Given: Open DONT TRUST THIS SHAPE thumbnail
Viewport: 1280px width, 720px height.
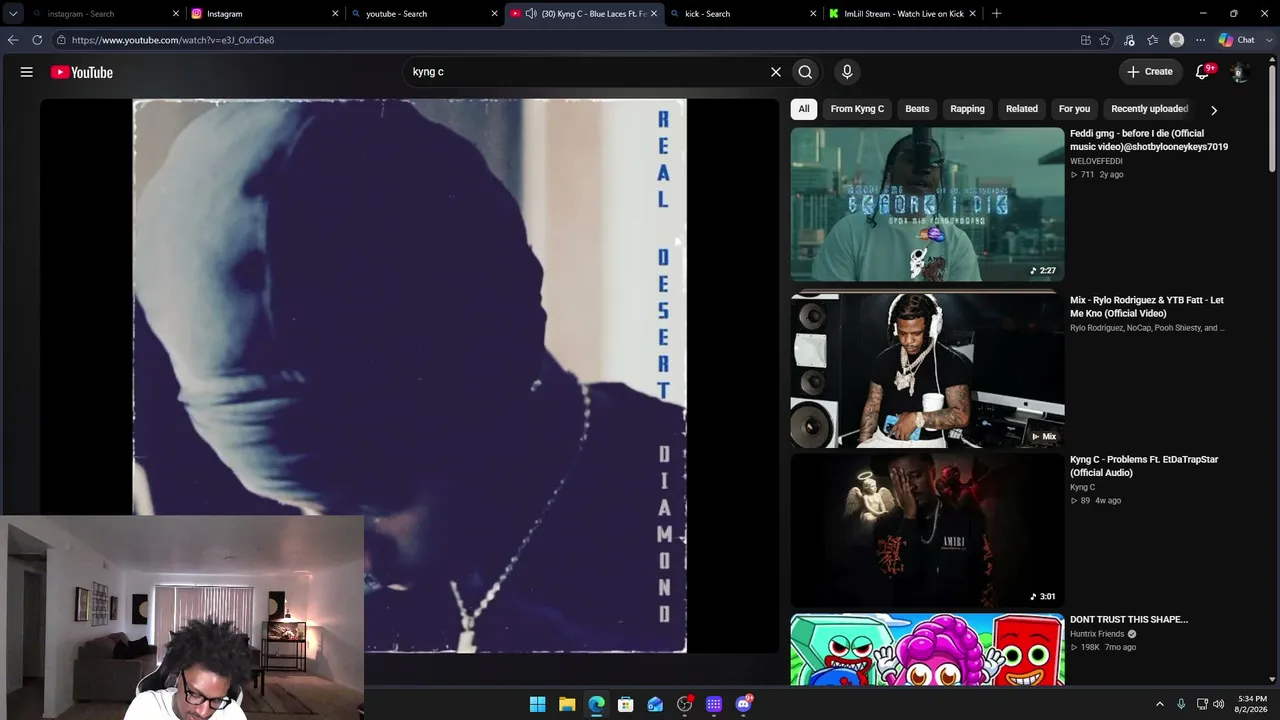Looking at the screenshot, I should coord(927,650).
